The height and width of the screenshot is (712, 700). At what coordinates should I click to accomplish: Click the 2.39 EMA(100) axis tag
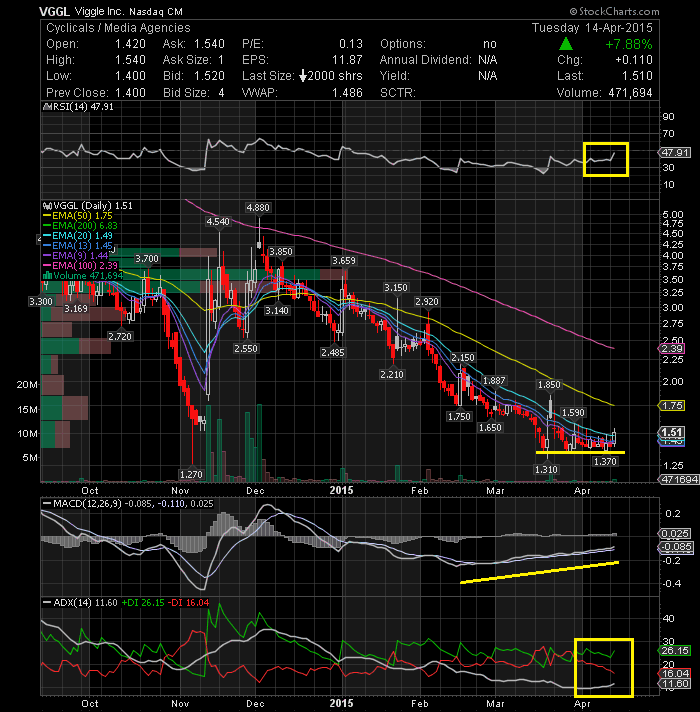pos(672,349)
